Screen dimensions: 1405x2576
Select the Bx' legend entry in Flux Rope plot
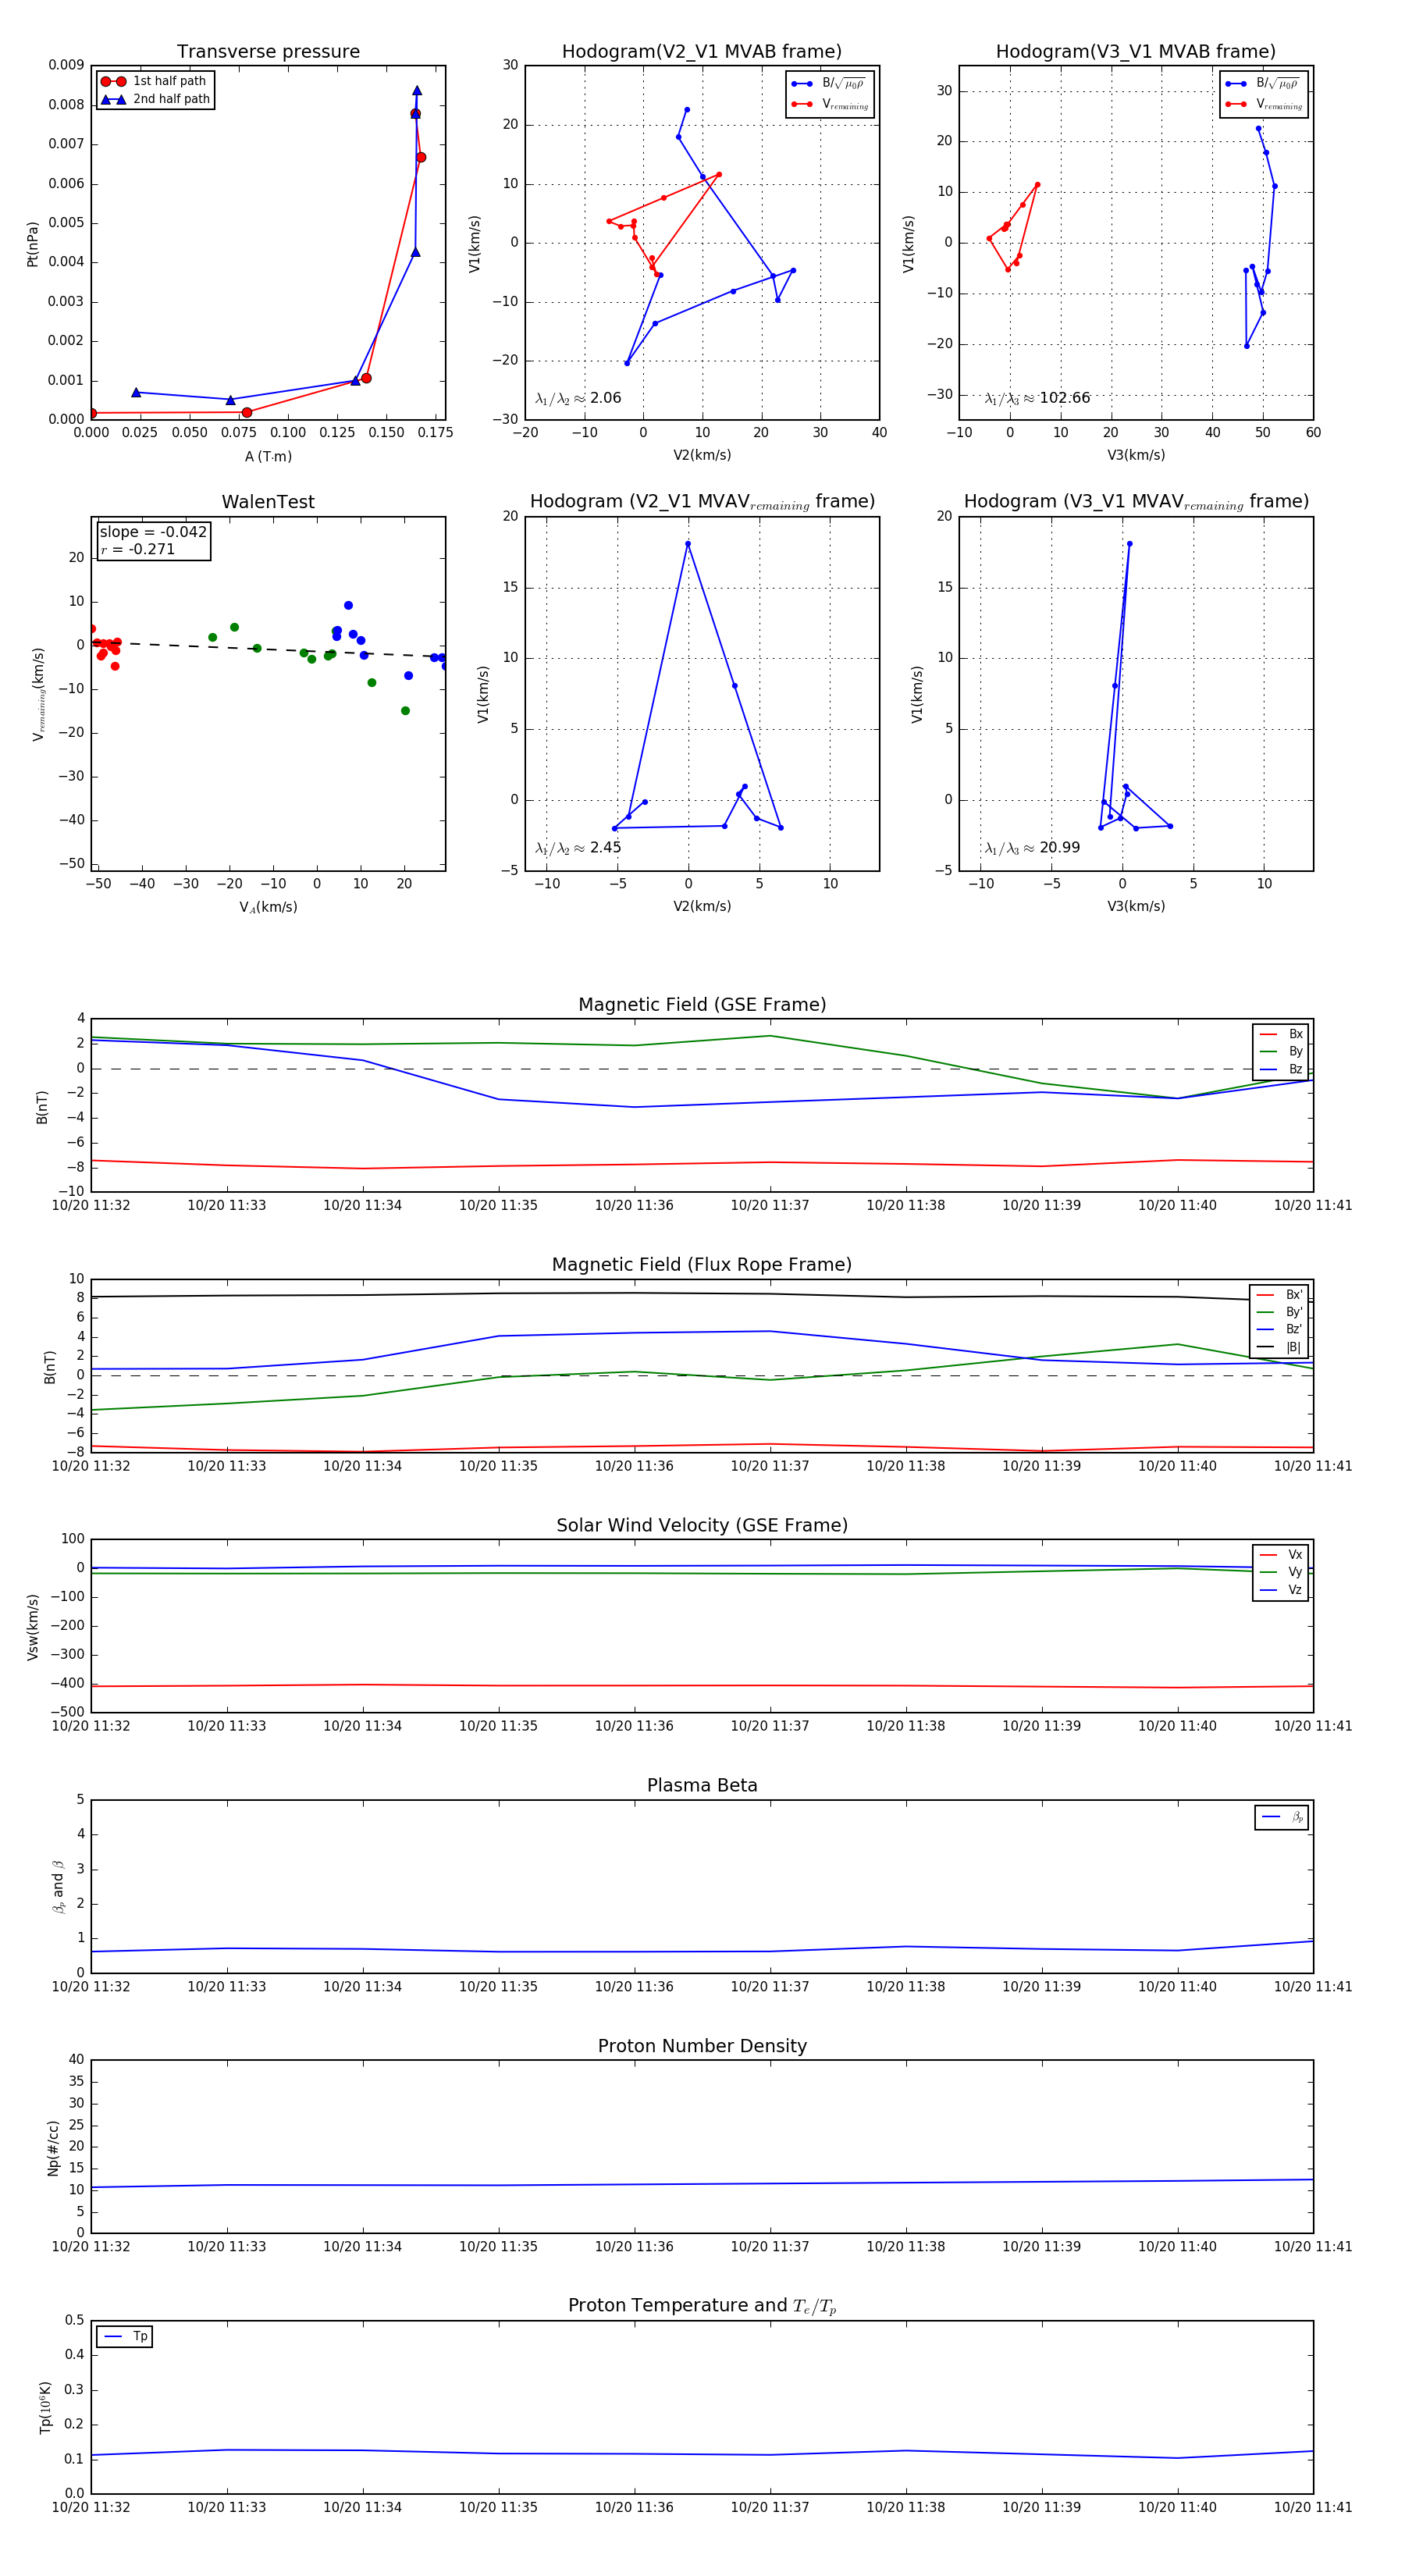click(x=1279, y=1294)
